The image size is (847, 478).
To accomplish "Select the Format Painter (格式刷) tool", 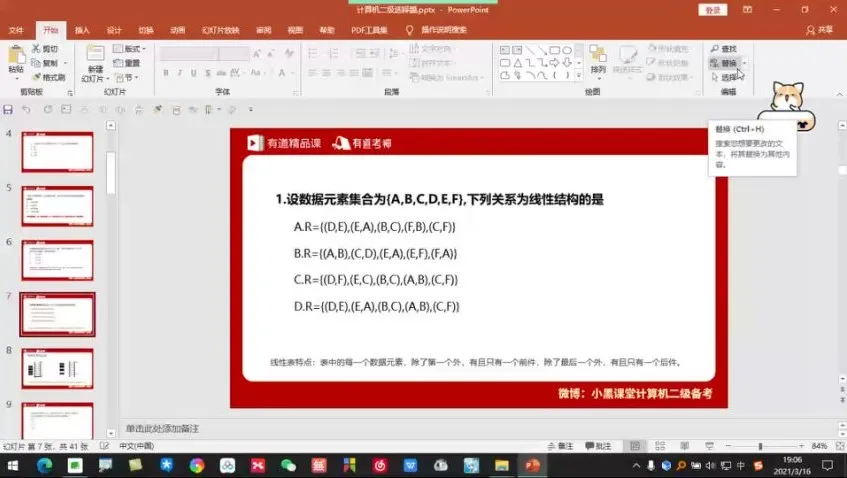I will (x=36, y=77).
